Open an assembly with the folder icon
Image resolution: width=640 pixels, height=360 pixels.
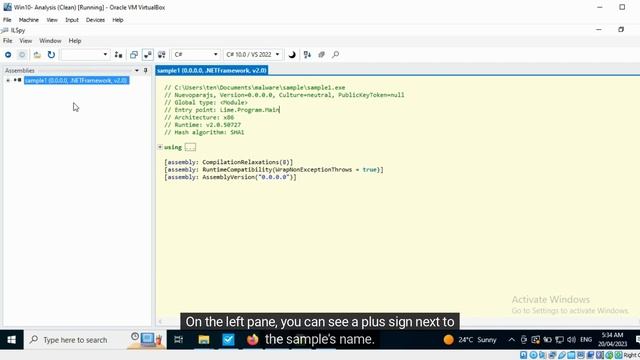pos(37,55)
